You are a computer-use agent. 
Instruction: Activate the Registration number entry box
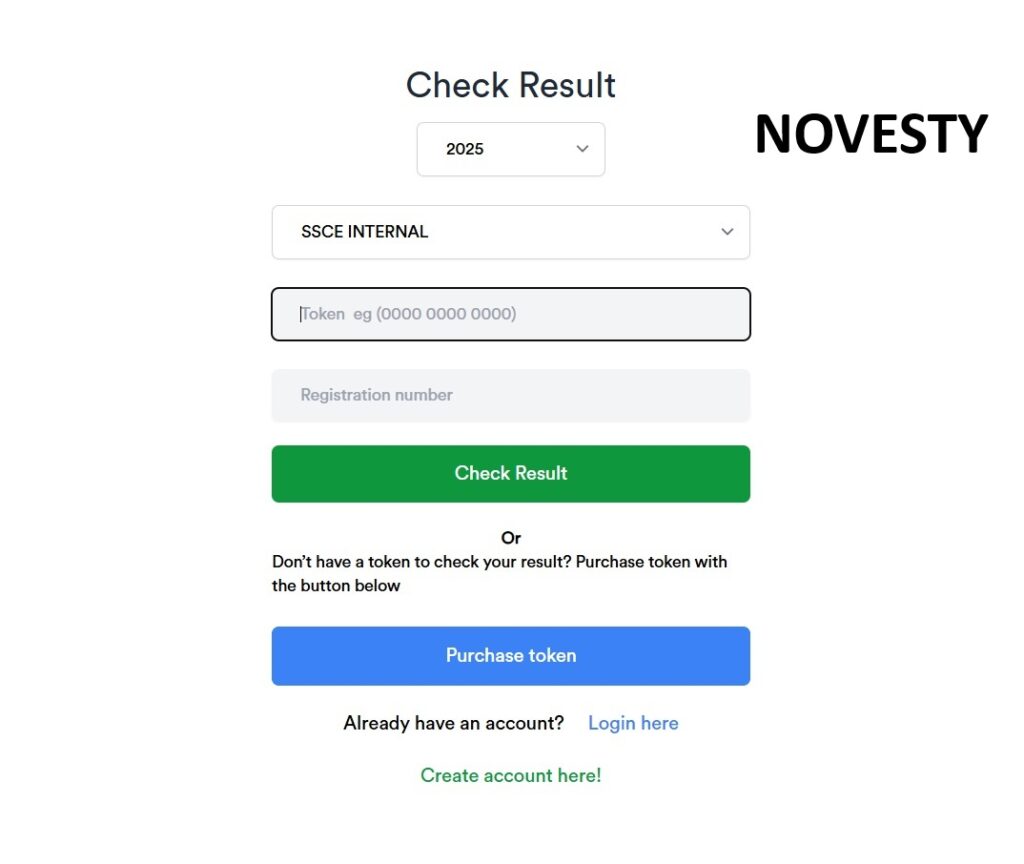510,395
